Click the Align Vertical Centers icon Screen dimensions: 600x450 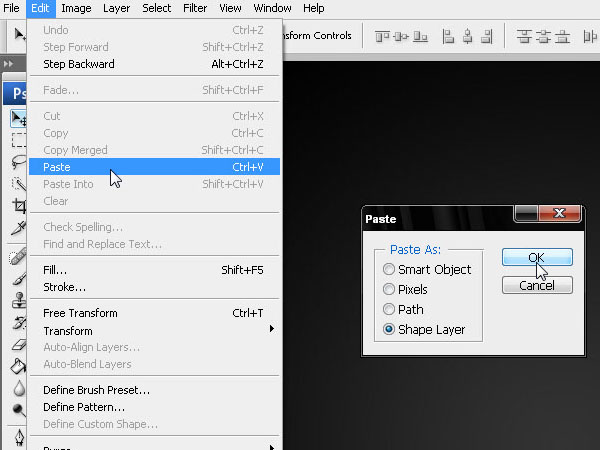point(401,37)
